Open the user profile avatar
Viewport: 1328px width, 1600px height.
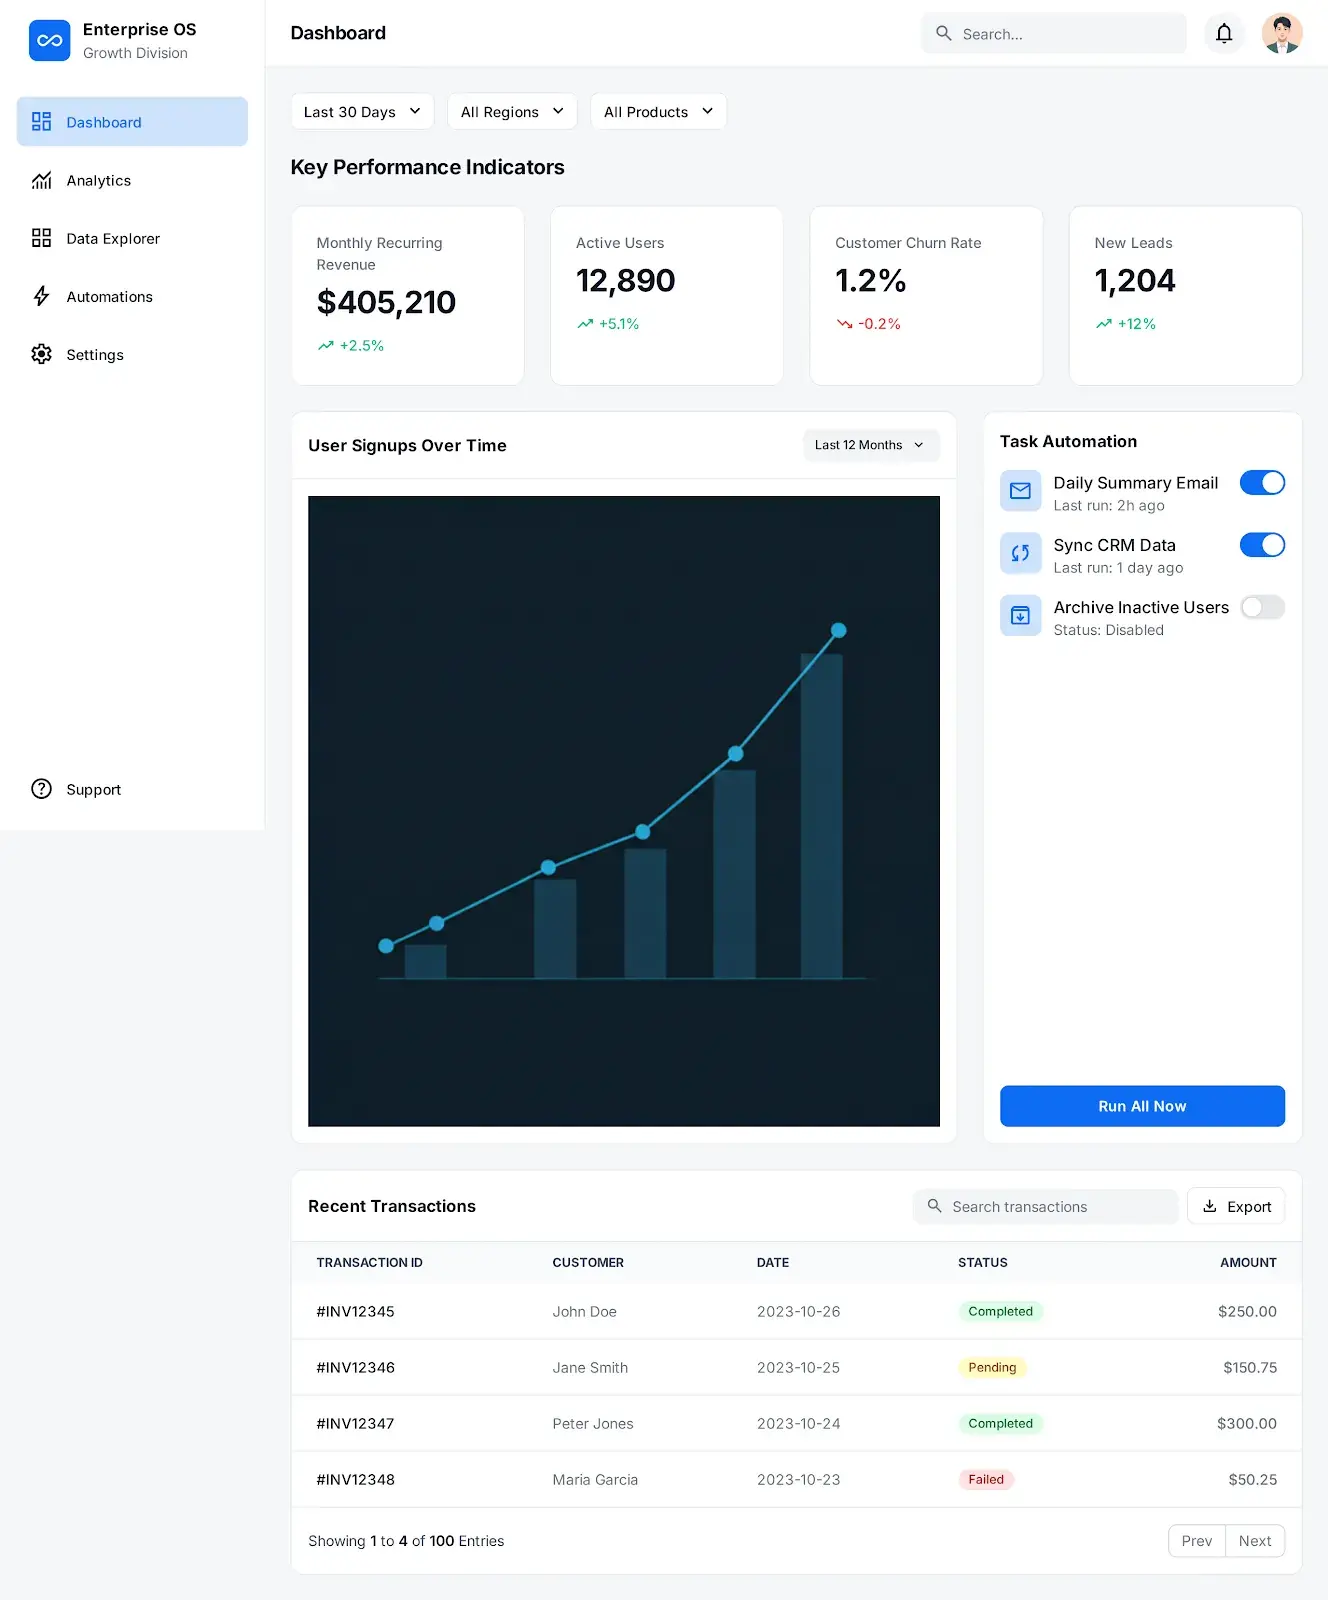click(x=1282, y=34)
